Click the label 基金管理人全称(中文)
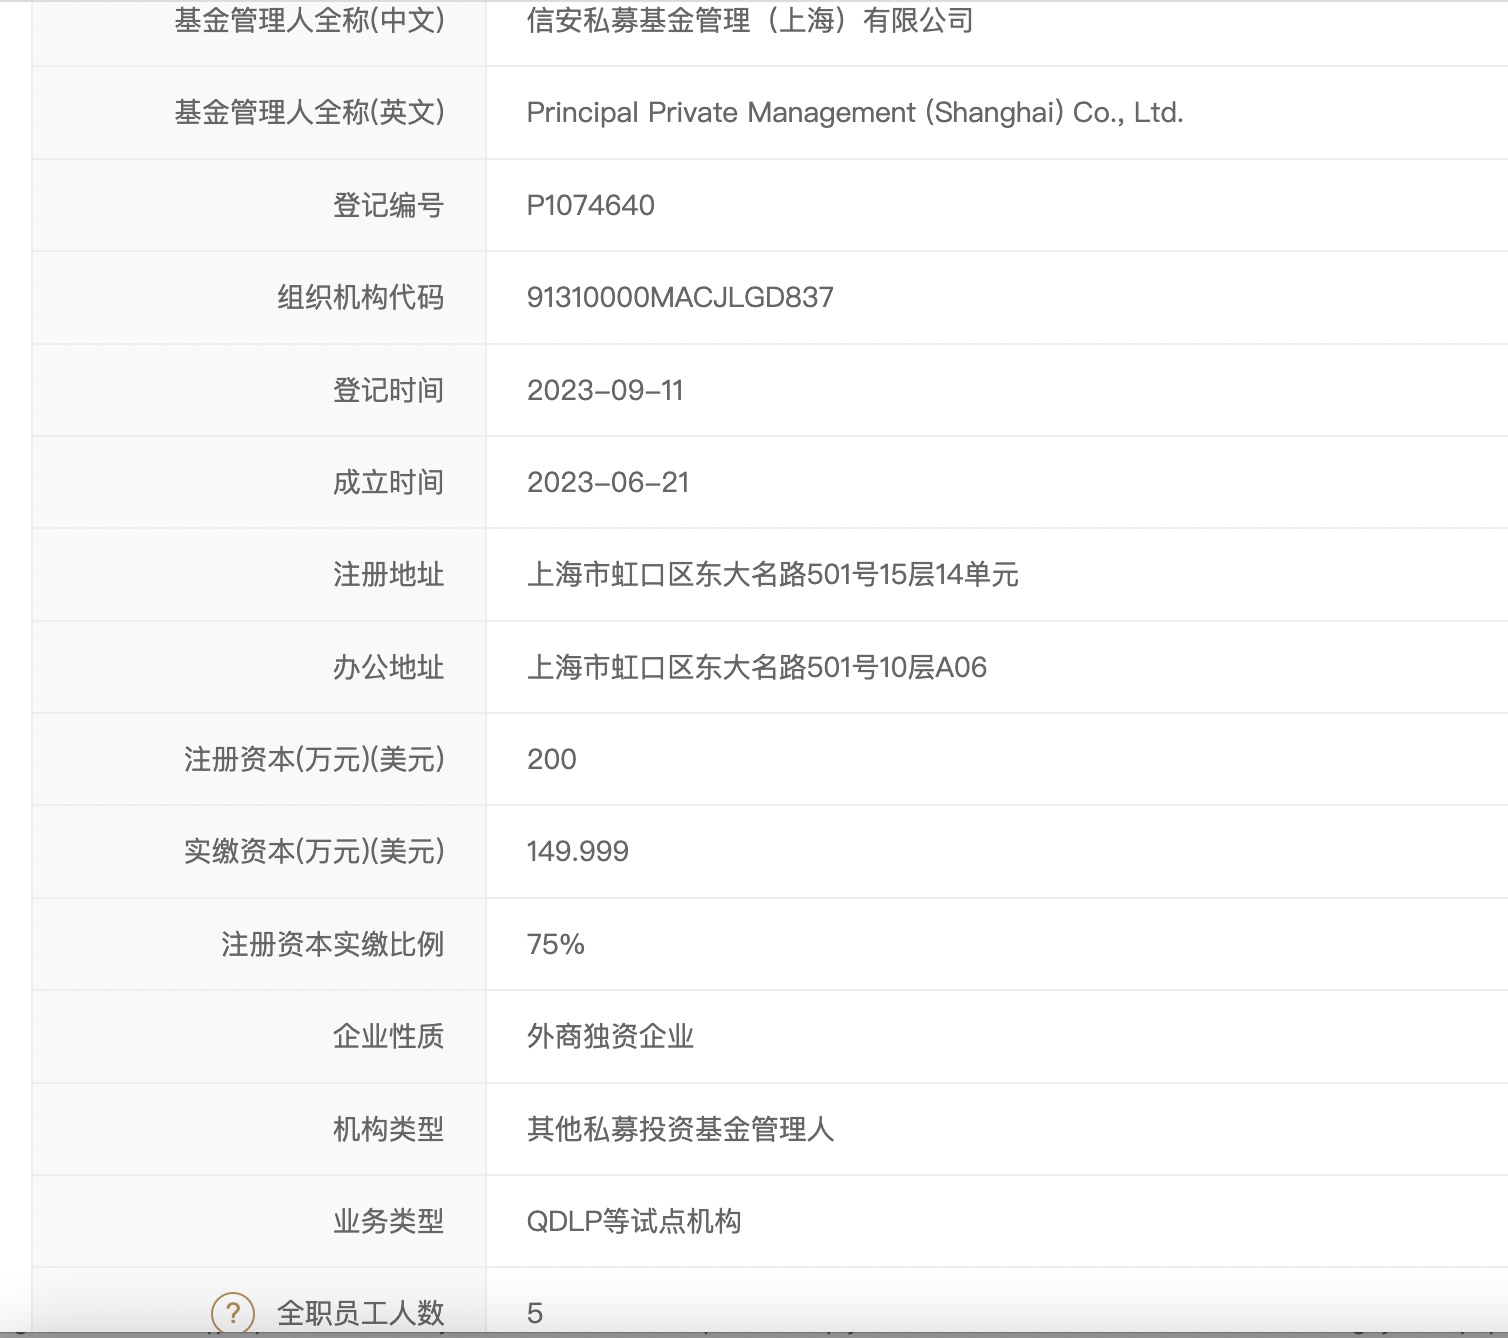Screen dimensions: 1508x1338 click(x=309, y=20)
